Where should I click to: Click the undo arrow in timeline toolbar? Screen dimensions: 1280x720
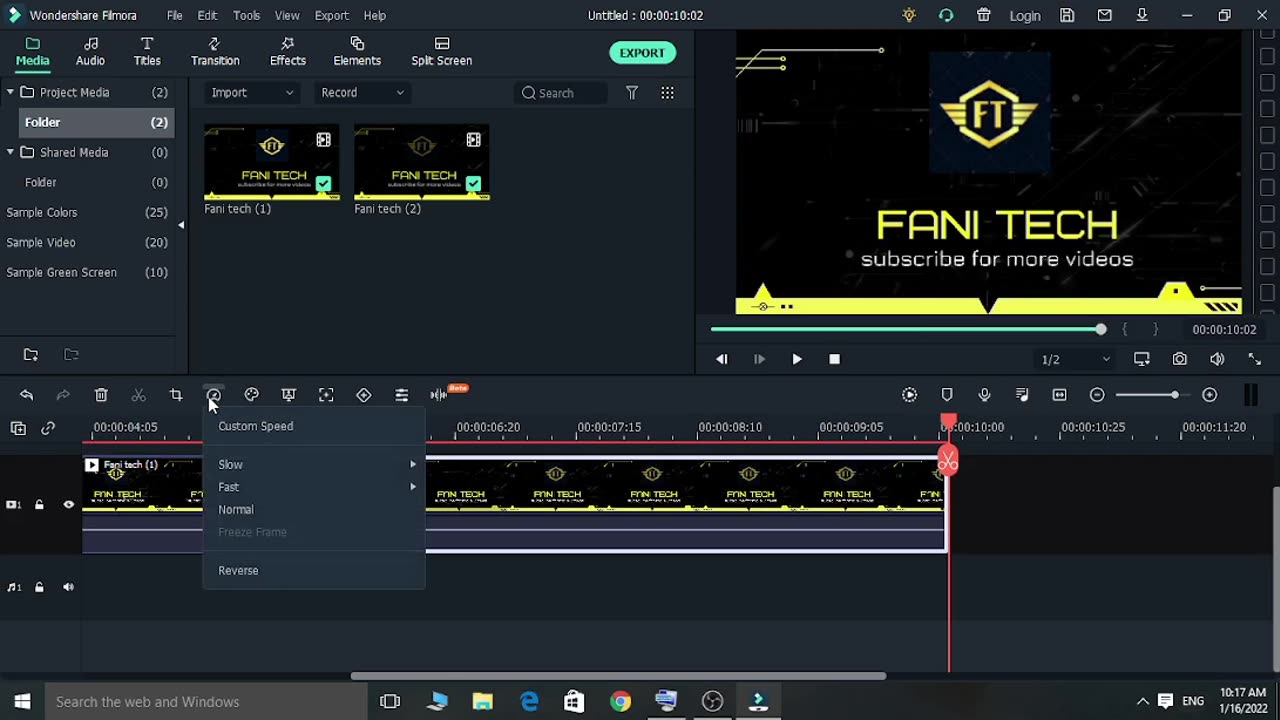(26, 395)
